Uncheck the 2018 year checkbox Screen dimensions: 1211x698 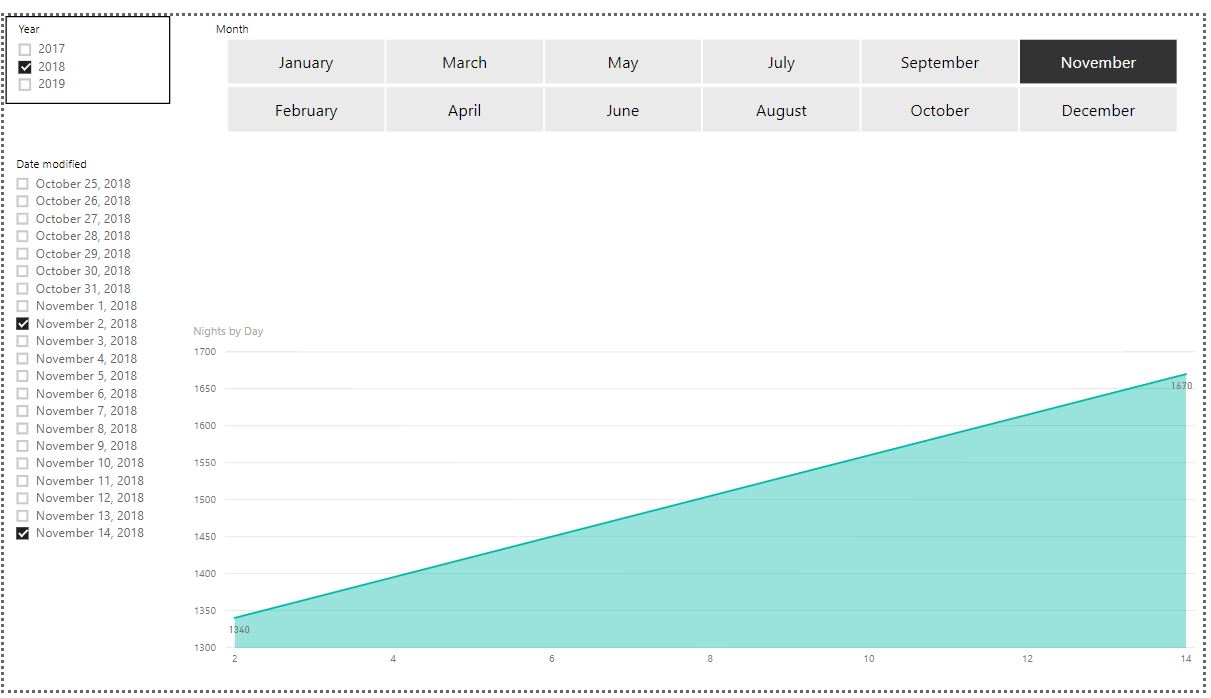click(25, 67)
